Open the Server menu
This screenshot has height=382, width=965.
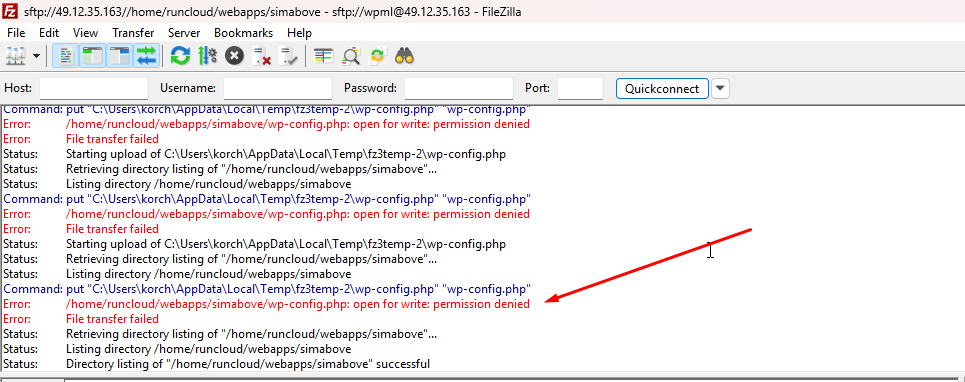click(x=184, y=33)
